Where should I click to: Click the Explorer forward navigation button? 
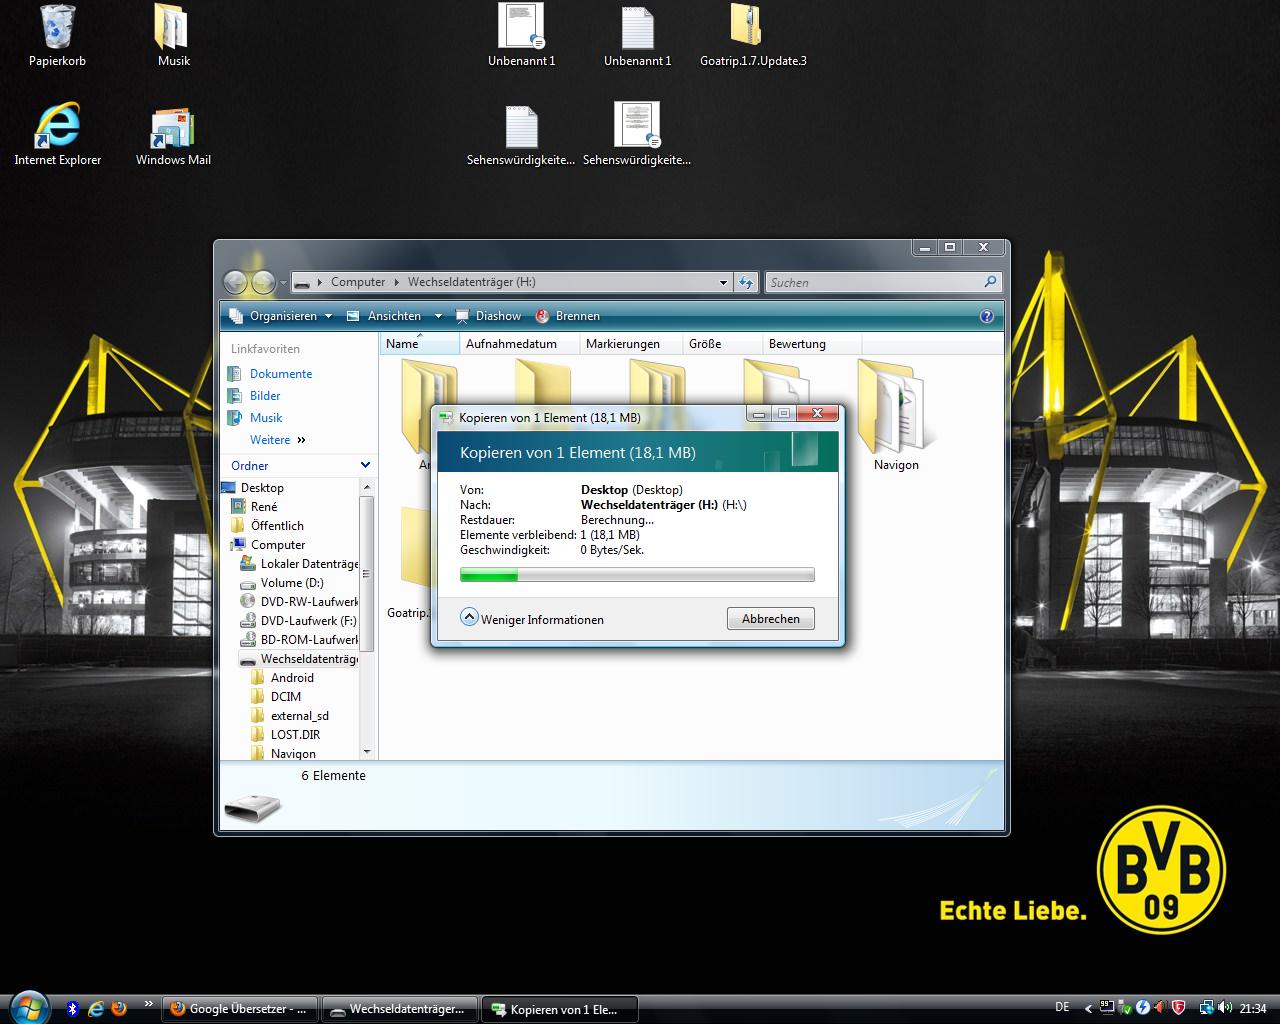tap(263, 282)
